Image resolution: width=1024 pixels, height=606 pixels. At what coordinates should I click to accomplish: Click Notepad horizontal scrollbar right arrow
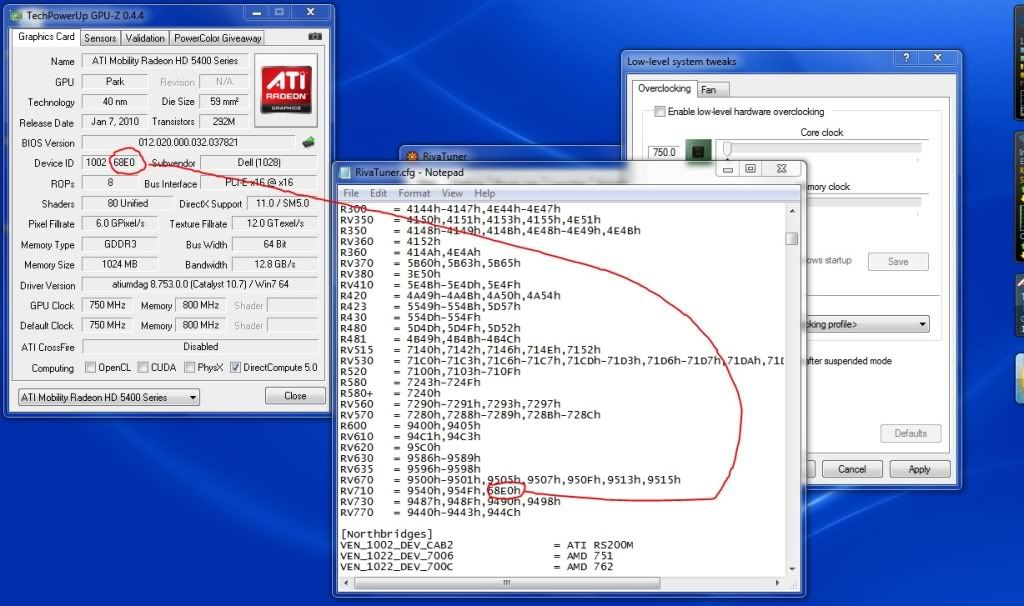(777, 582)
